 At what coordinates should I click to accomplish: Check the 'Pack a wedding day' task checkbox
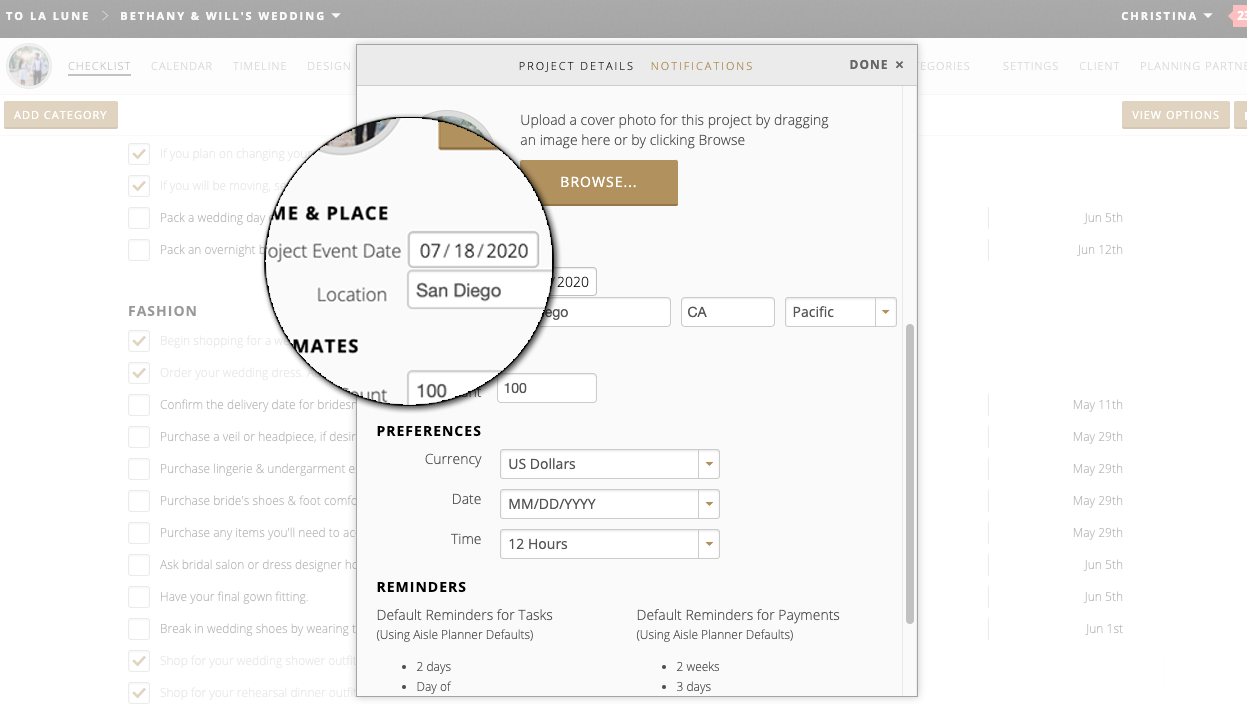(139, 218)
